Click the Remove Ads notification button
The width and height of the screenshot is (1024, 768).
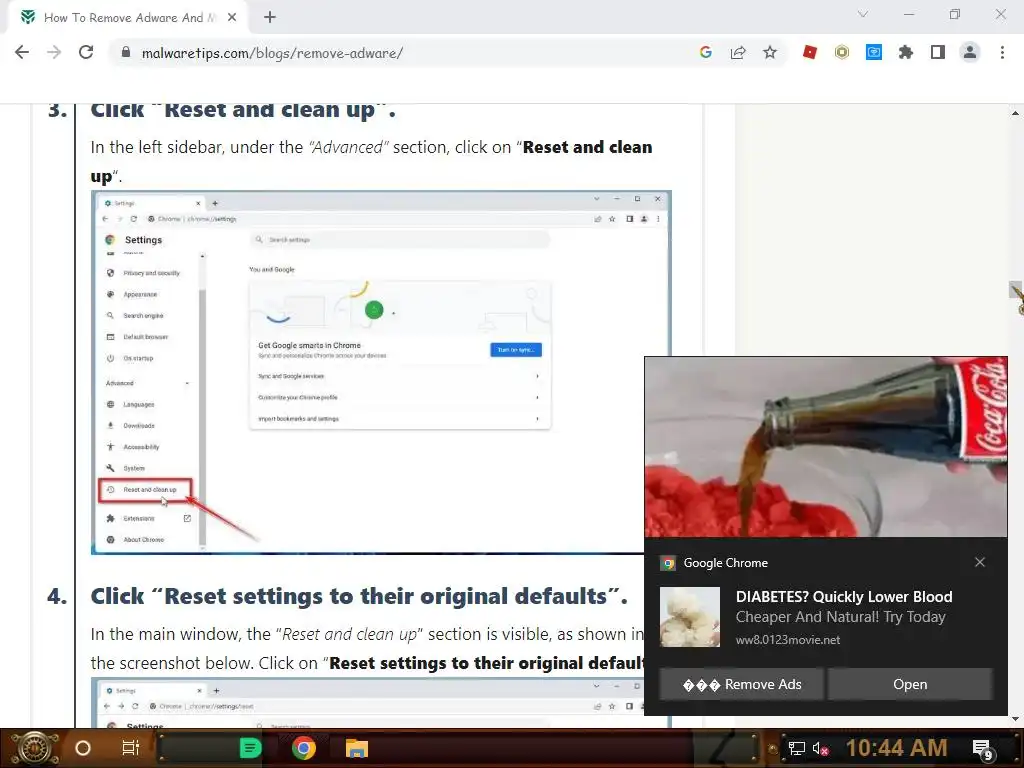pos(741,684)
